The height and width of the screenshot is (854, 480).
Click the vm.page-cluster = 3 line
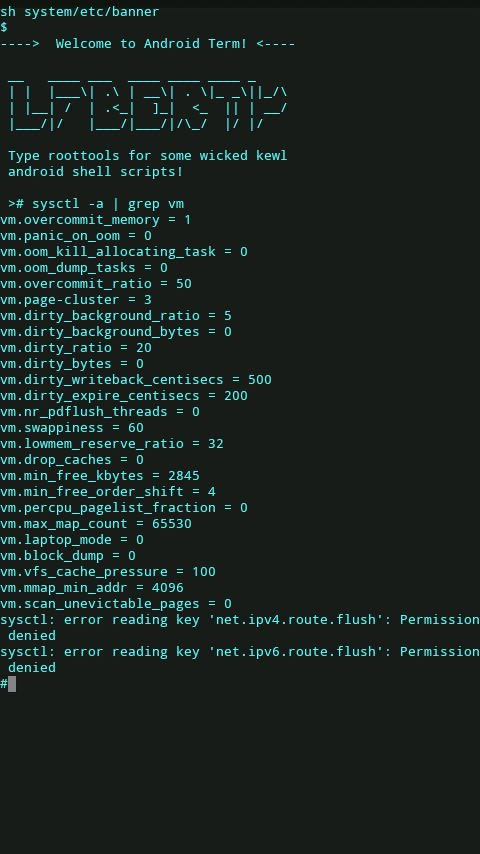pyautogui.click(x=76, y=300)
